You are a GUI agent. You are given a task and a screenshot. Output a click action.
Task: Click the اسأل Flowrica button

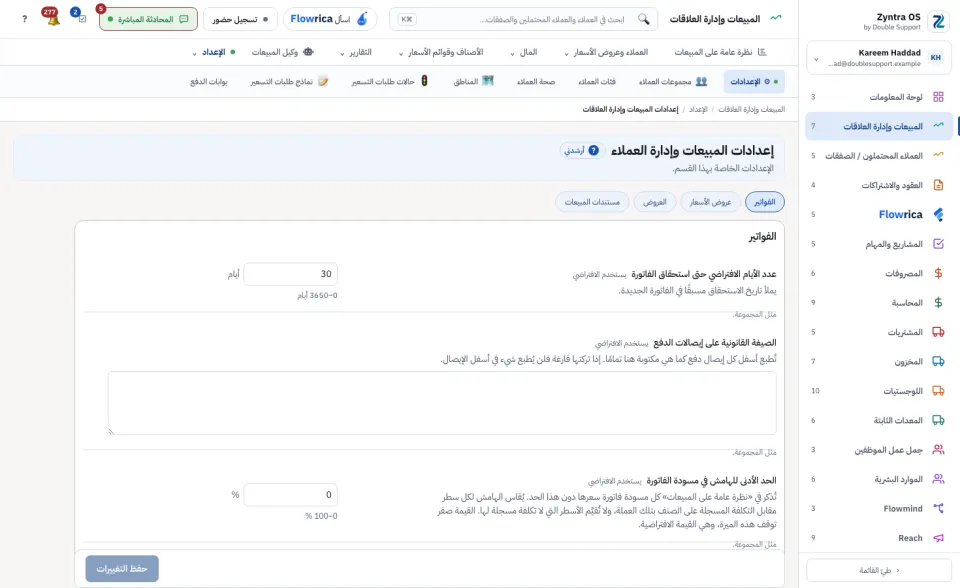(x=329, y=19)
